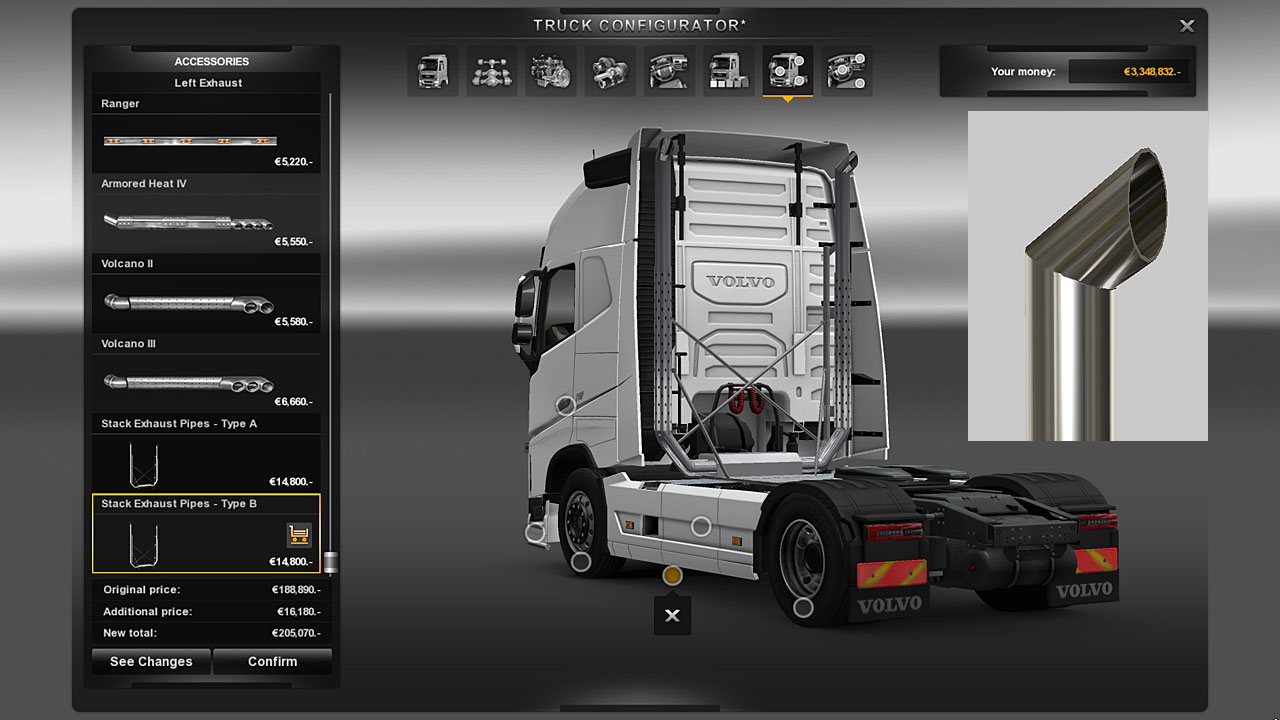The image size is (1280, 720).
Task: Open the transmission category tab
Action: point(610,71)
